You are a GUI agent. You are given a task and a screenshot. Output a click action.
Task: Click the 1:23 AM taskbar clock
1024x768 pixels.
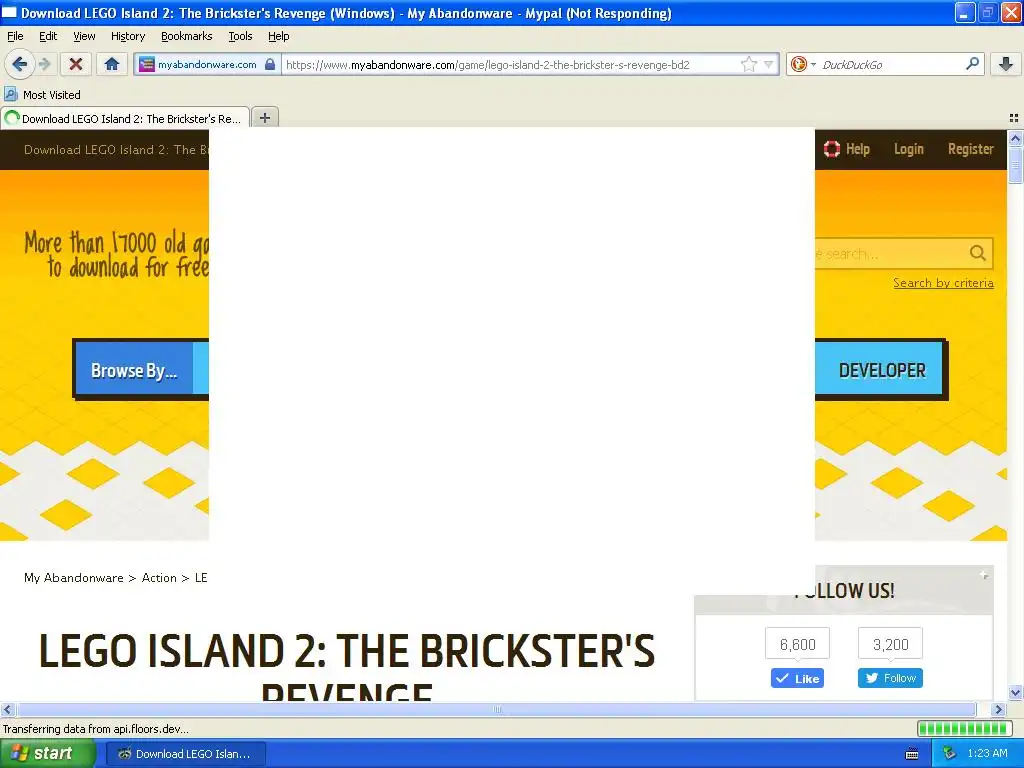point(987,754)
